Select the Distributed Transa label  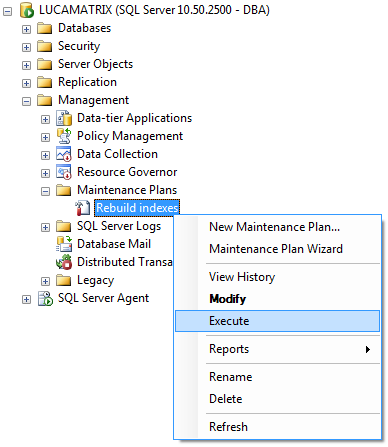point(125,262)
